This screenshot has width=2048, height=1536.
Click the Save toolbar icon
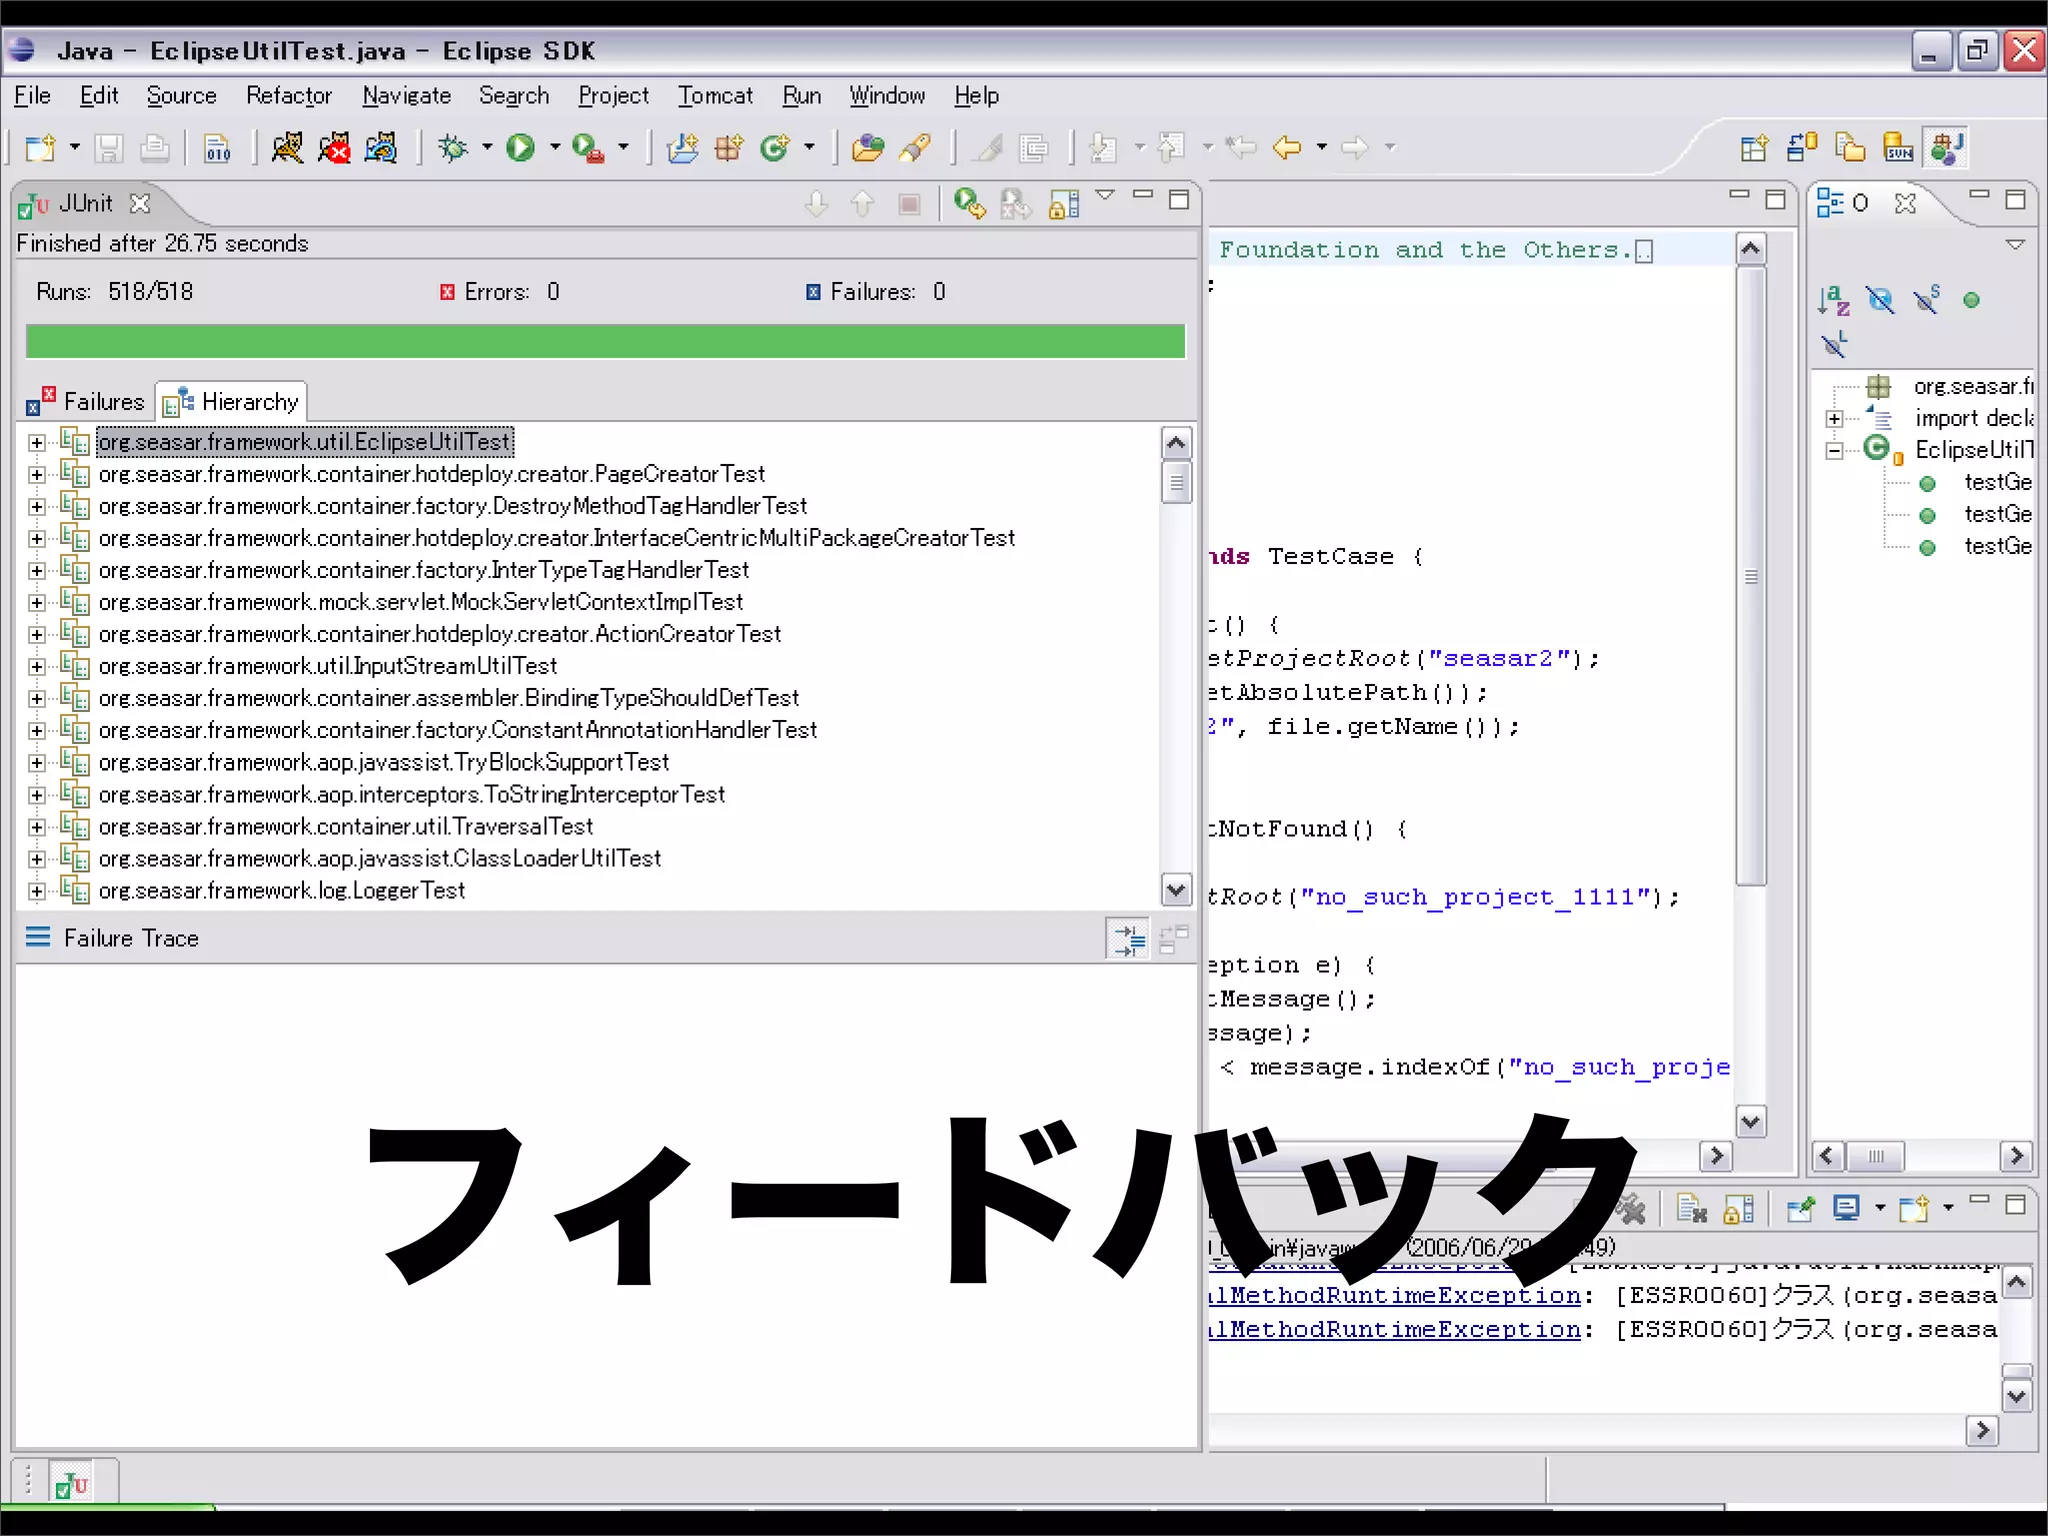point(108,148)
